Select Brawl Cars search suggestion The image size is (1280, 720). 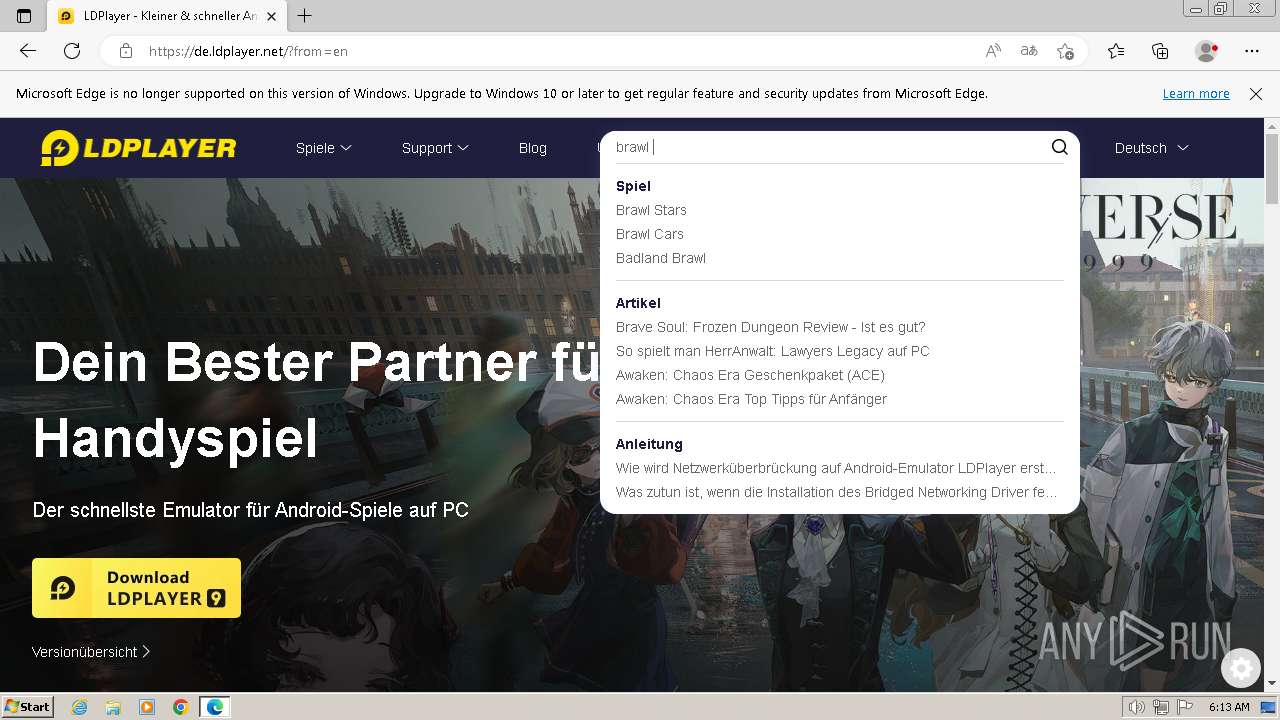[650, 234]
